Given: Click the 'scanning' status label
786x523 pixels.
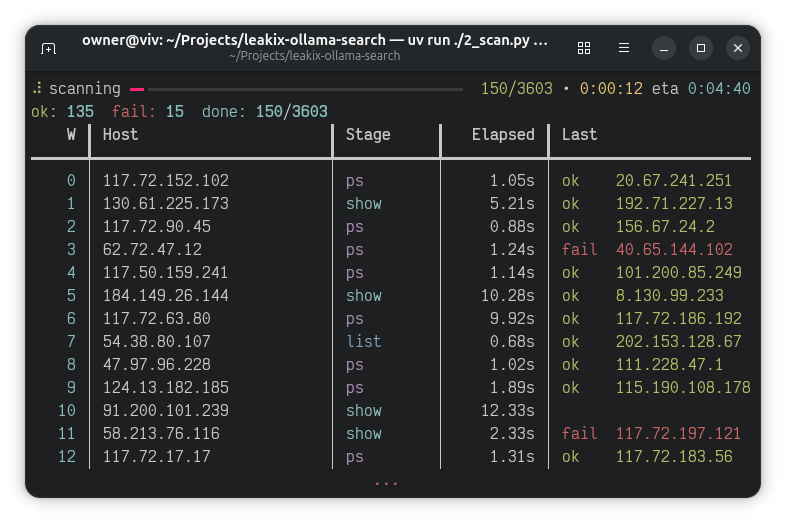Looking at the screenshot, I should pos(85,89).
